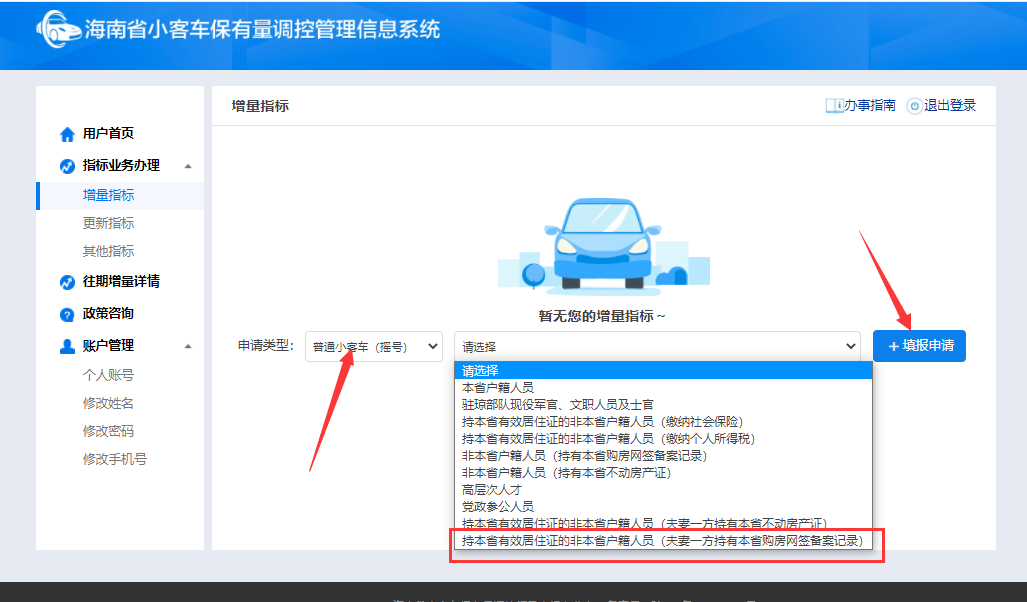Image resolution: width=1027 pixels, height=602 pixels.
Task: Click the 暂无您的增量指标 message
Action: click(x=602, y=316)
